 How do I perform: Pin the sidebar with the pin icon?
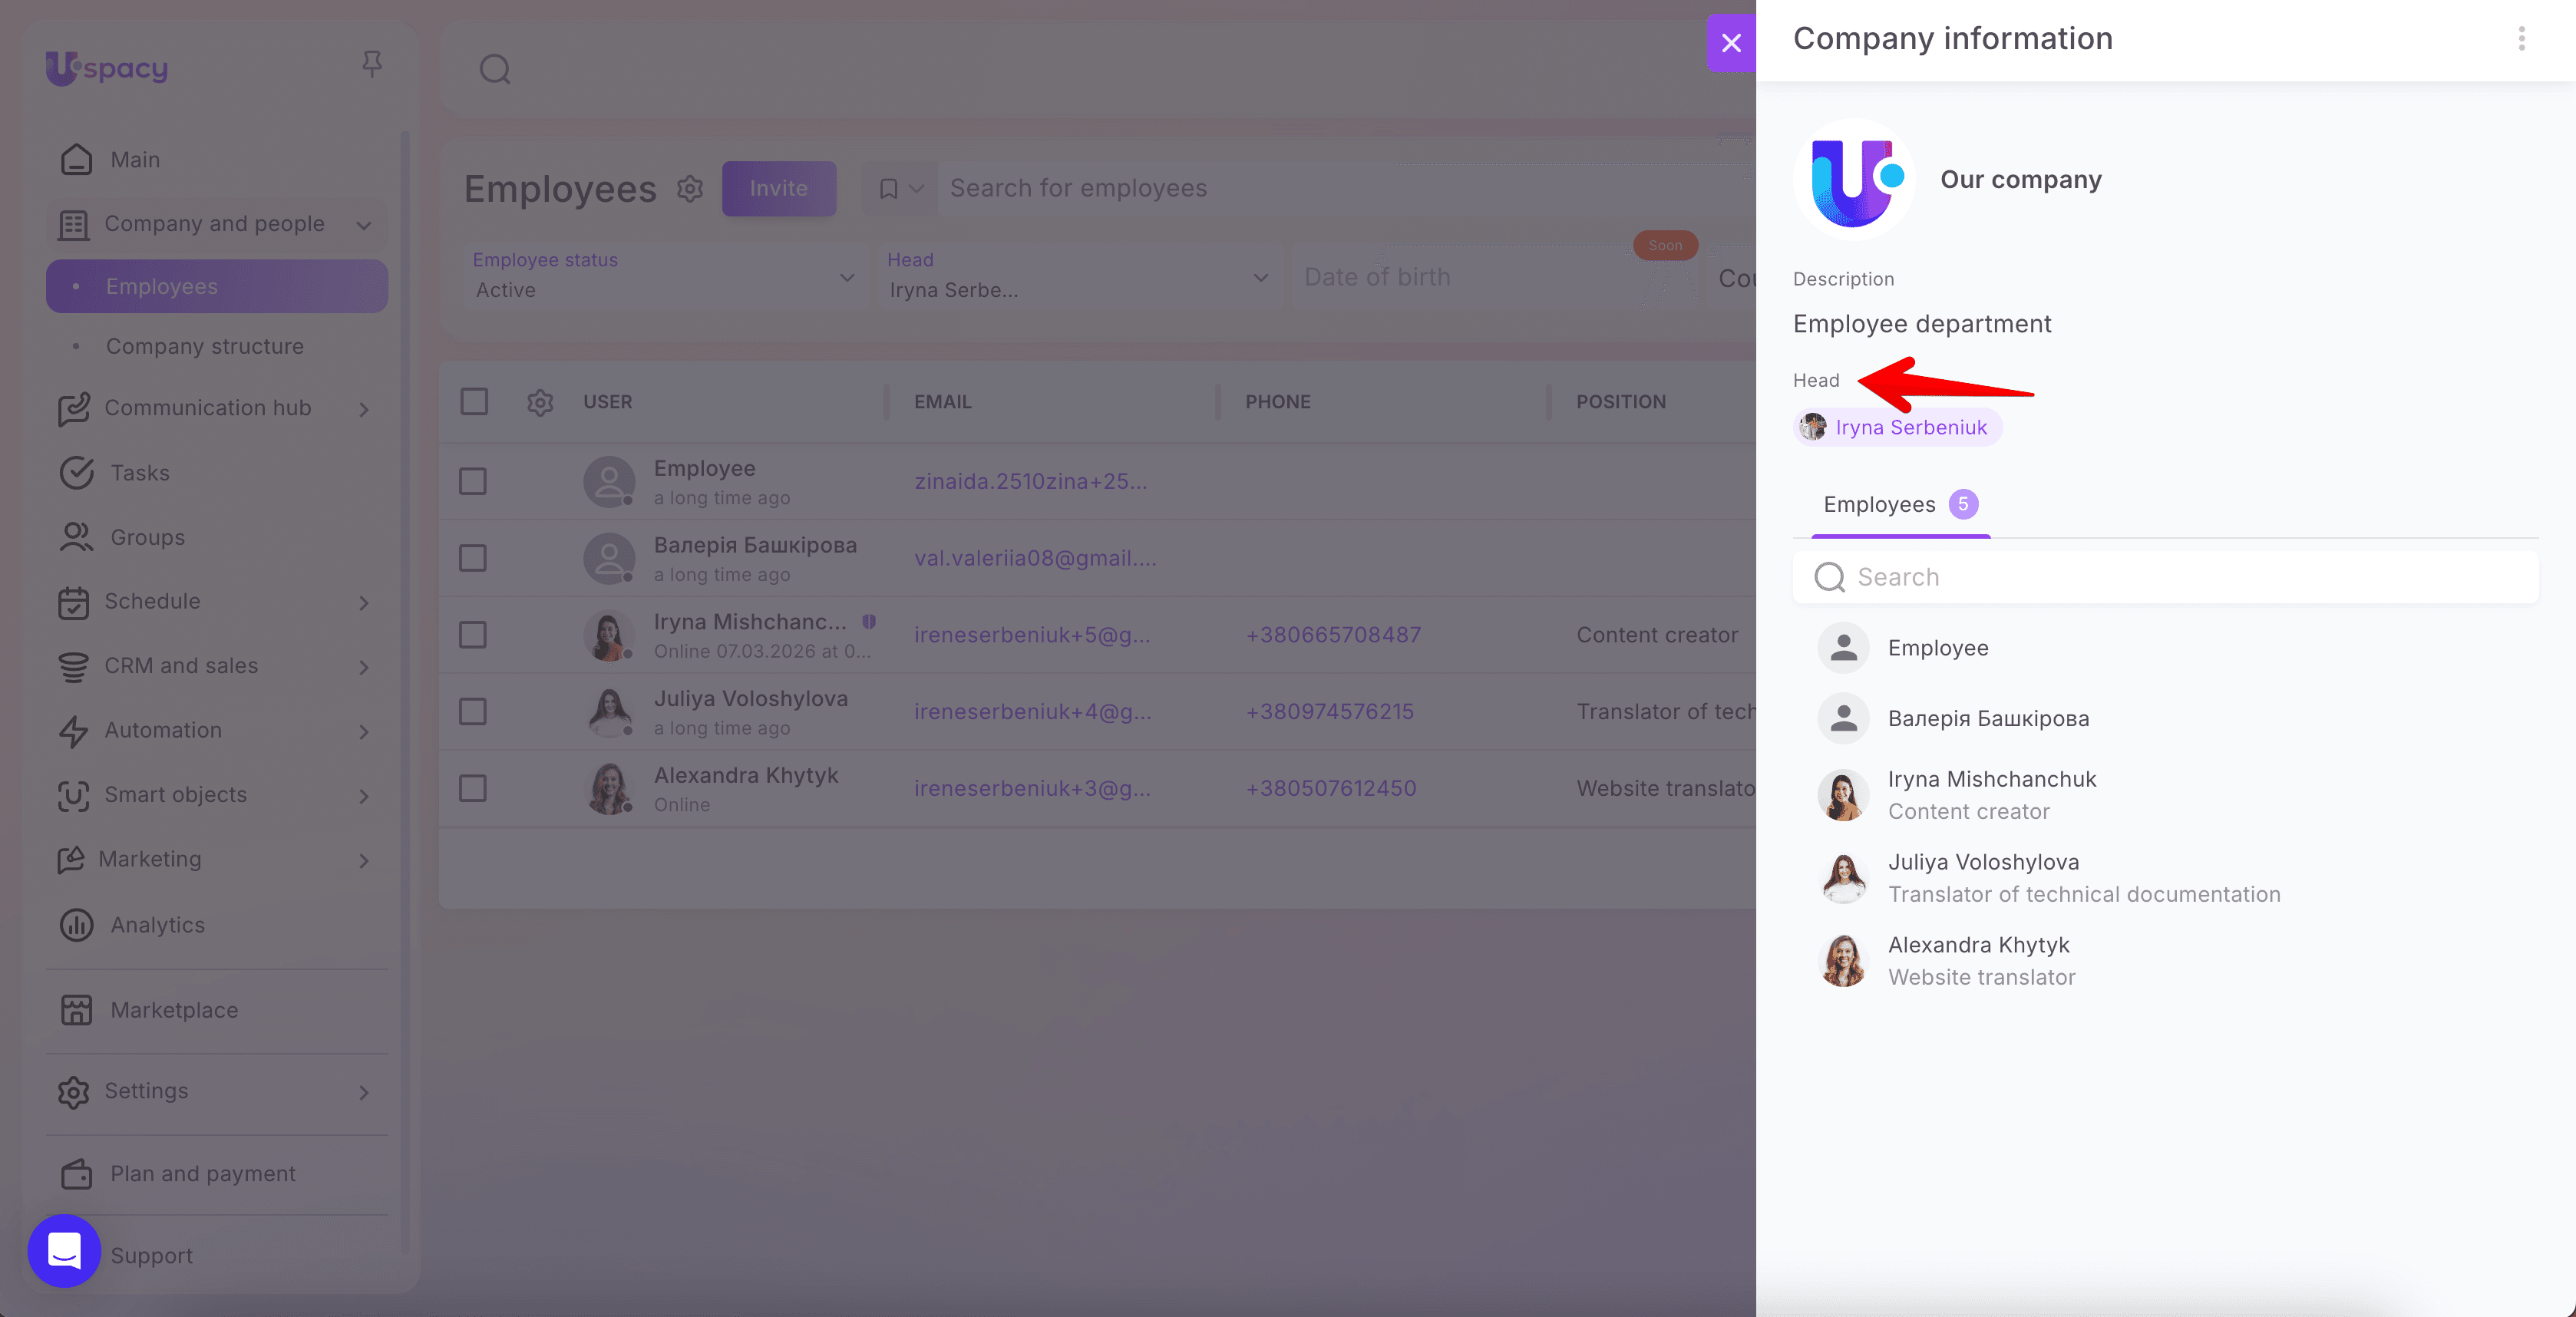coord(372,65)
